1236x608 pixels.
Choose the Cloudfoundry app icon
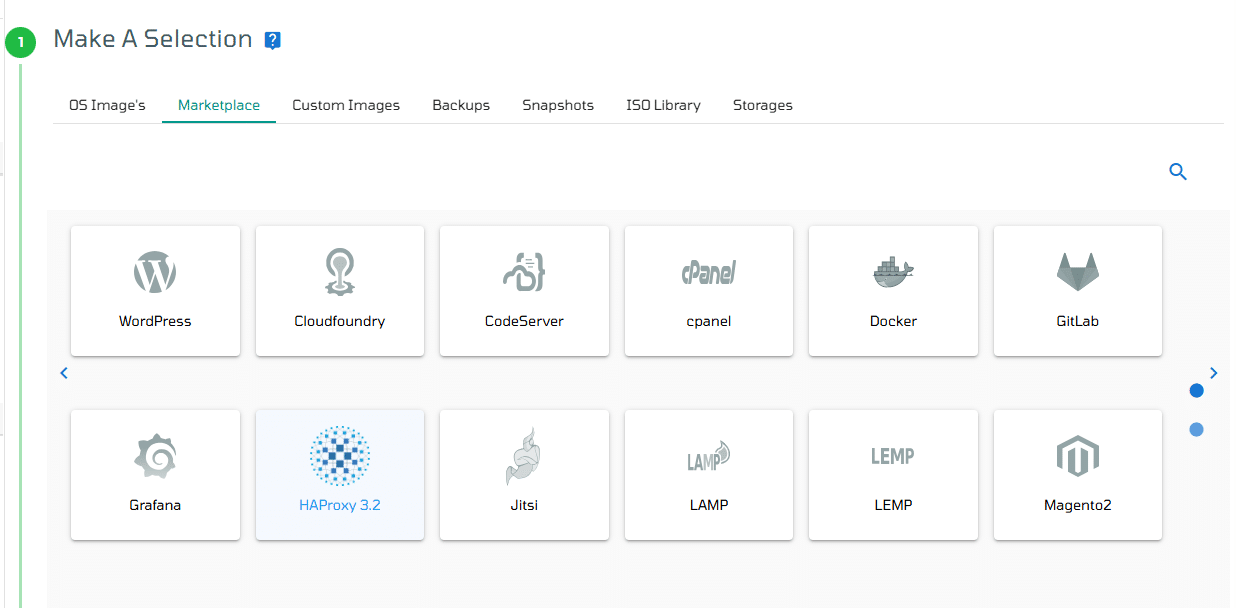click(339, 272)
